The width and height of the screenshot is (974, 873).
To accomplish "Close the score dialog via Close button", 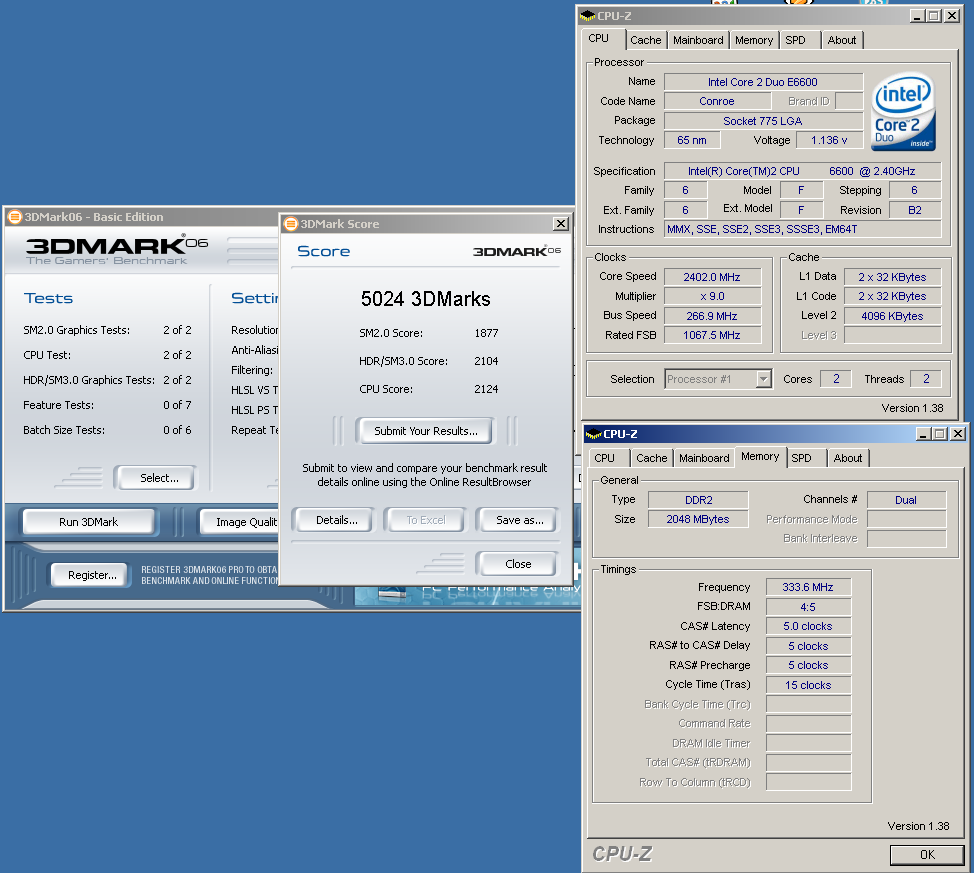I will pos(518,564).
